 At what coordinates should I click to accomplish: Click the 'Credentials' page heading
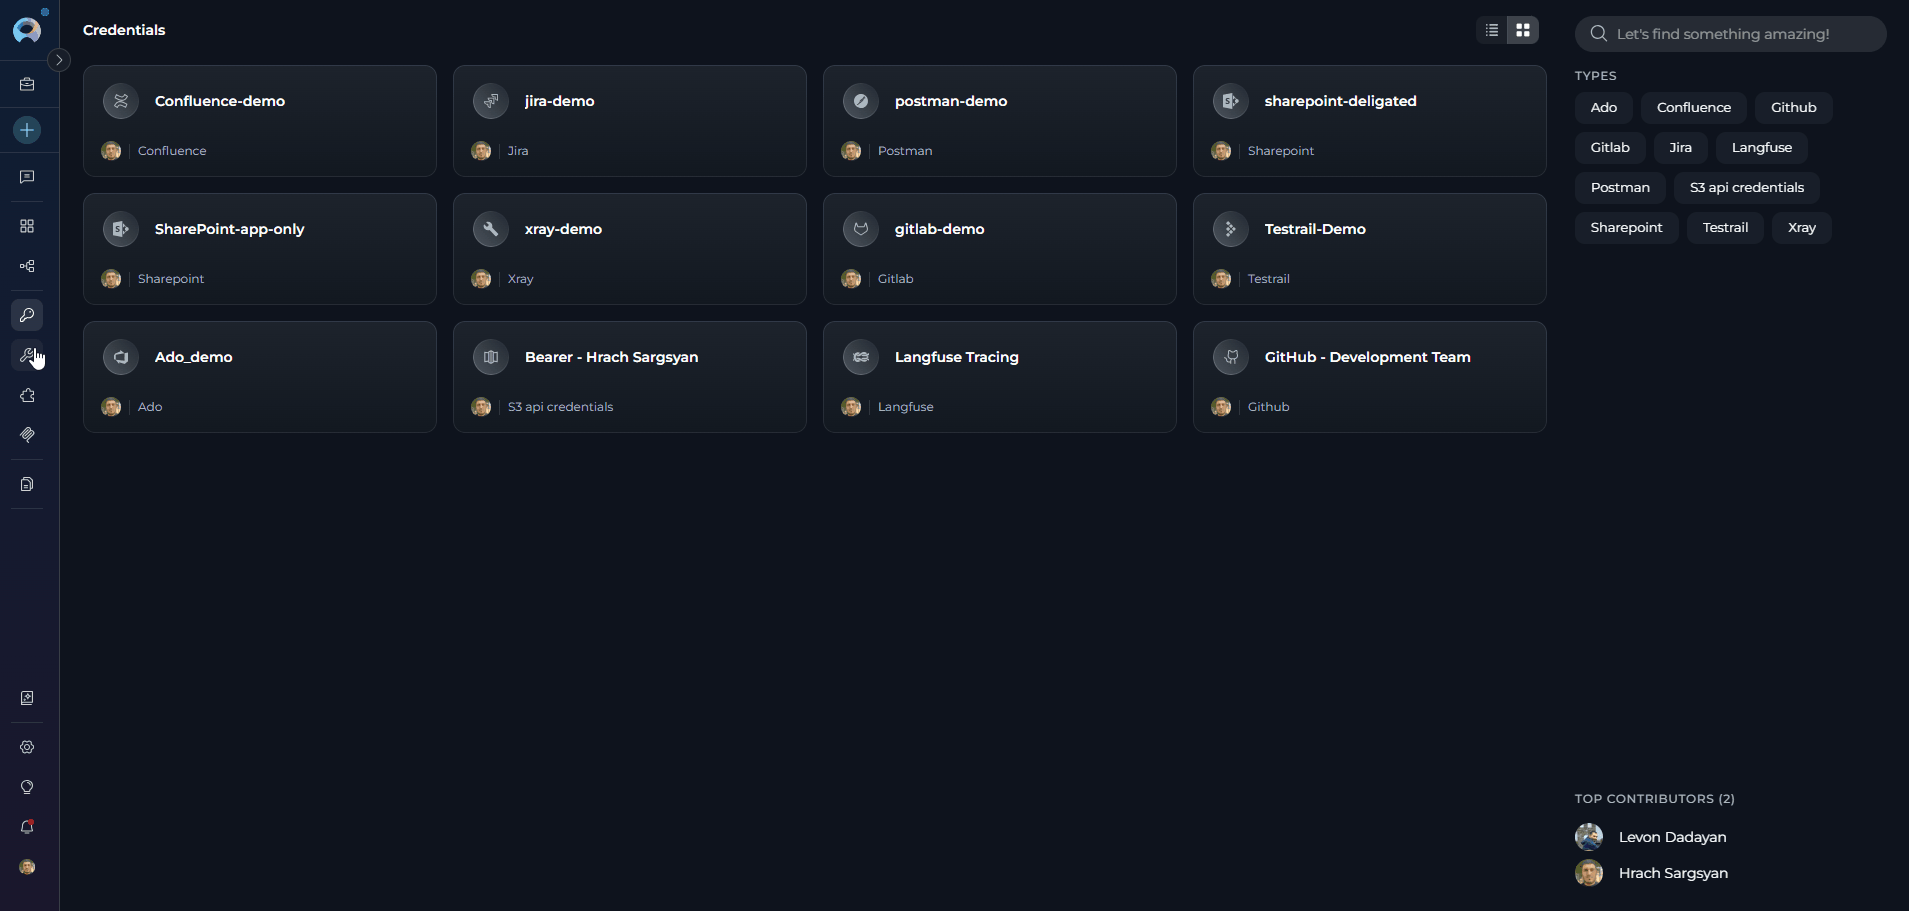(x=124, y=30)
